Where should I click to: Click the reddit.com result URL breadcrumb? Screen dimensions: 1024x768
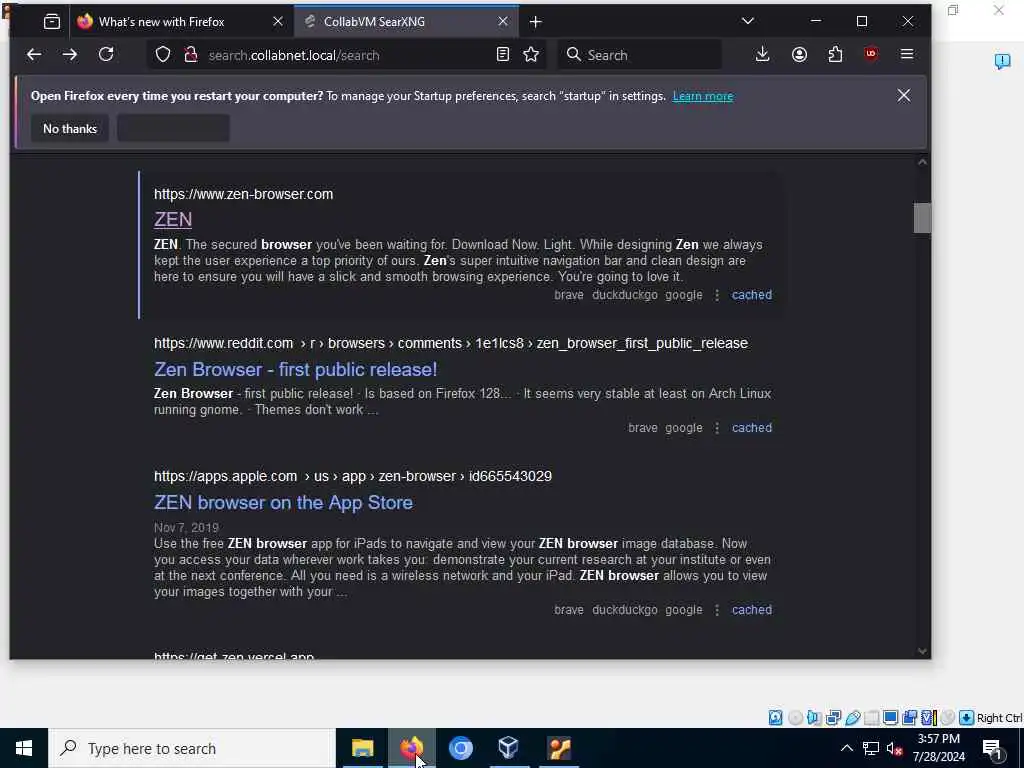(451, 343)
